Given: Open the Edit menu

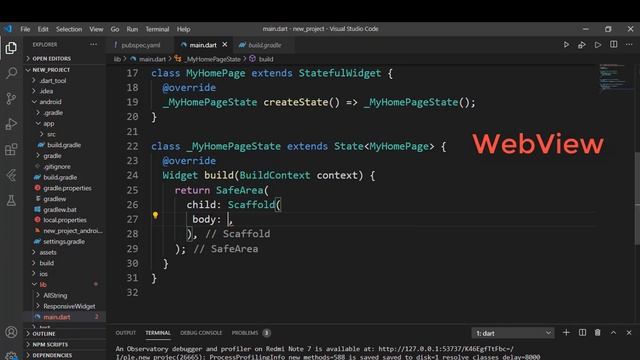Looking at the screenshot, I should click(x=43, y=29).
